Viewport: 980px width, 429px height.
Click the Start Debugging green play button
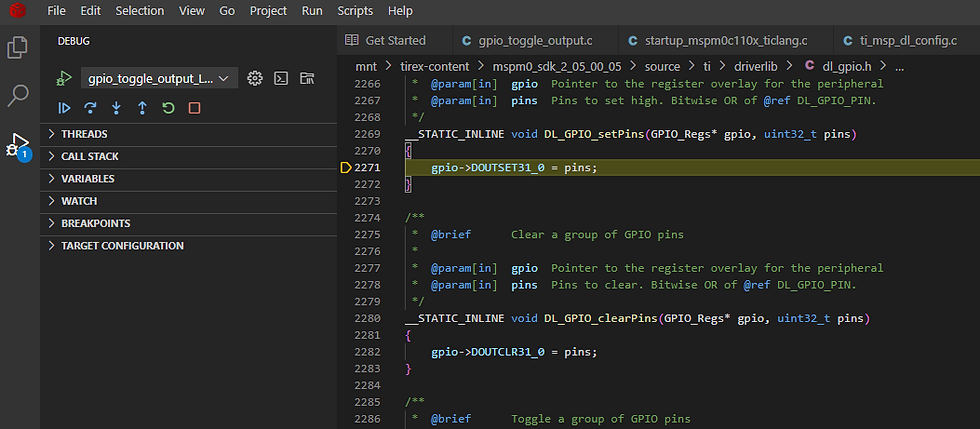[x=63, y=78]
